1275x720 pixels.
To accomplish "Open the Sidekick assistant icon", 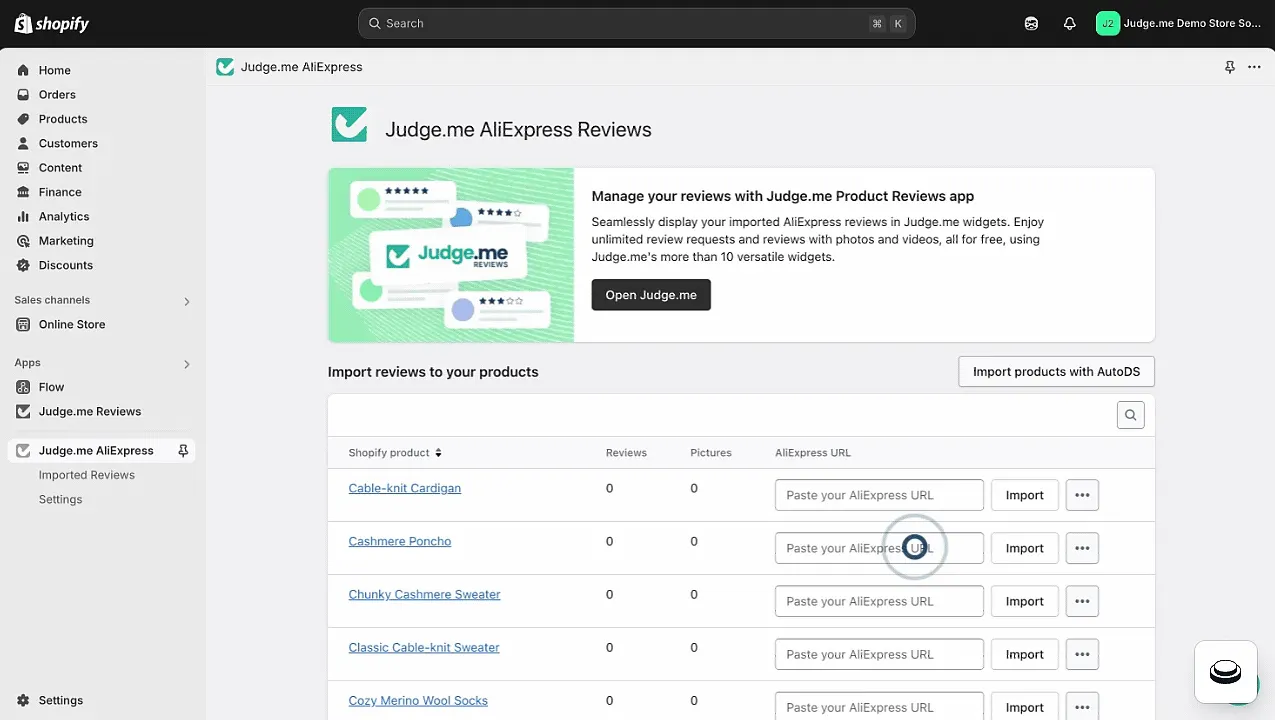I will point(1032,23).
